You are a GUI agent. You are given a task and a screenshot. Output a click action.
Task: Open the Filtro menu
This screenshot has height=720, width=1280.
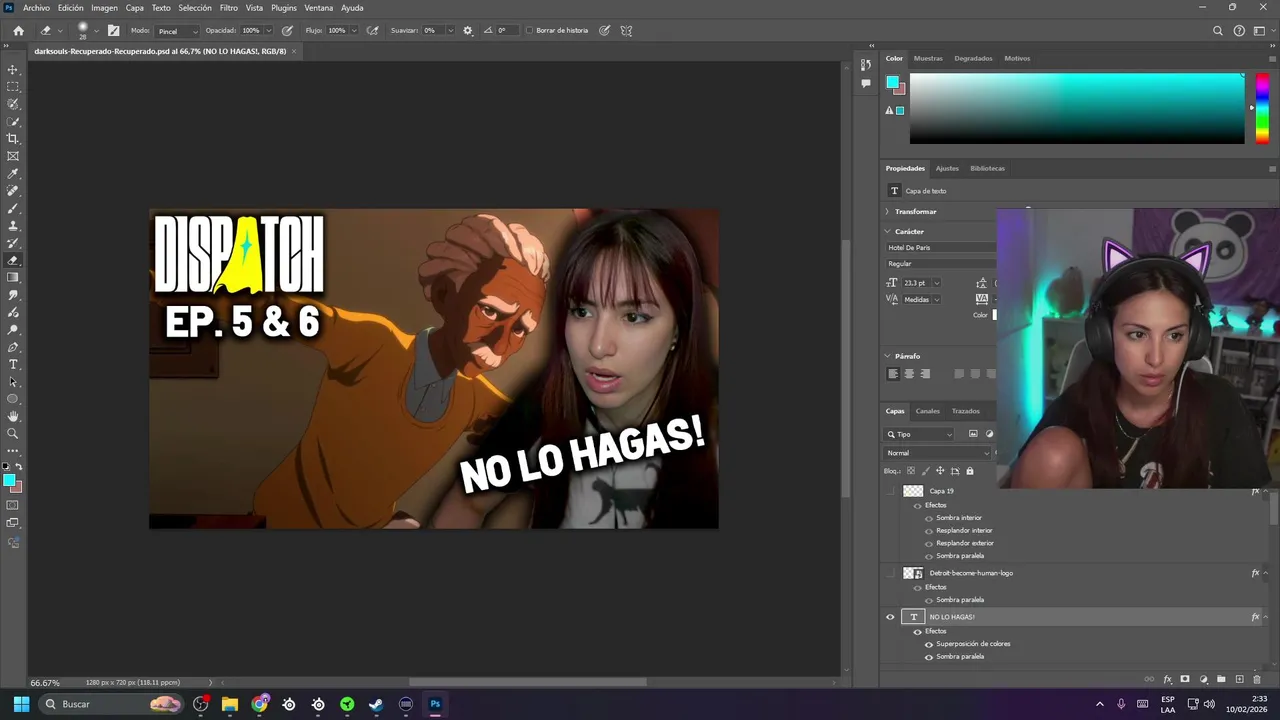[x=229, y=8]
